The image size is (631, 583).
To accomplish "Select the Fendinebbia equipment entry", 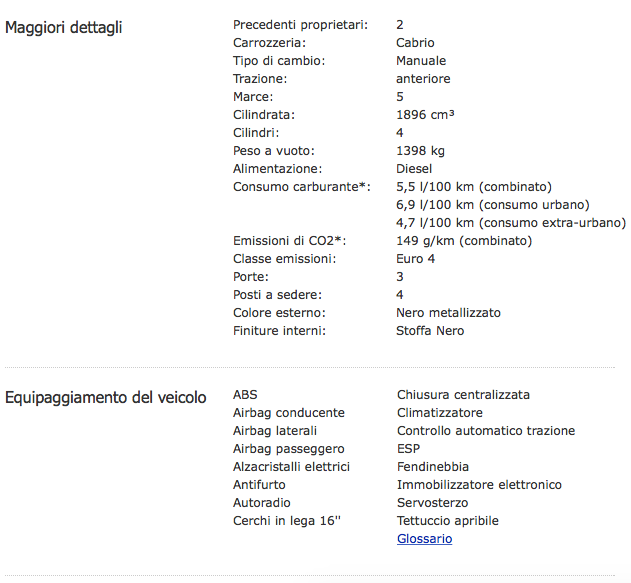I will point(433,467).
